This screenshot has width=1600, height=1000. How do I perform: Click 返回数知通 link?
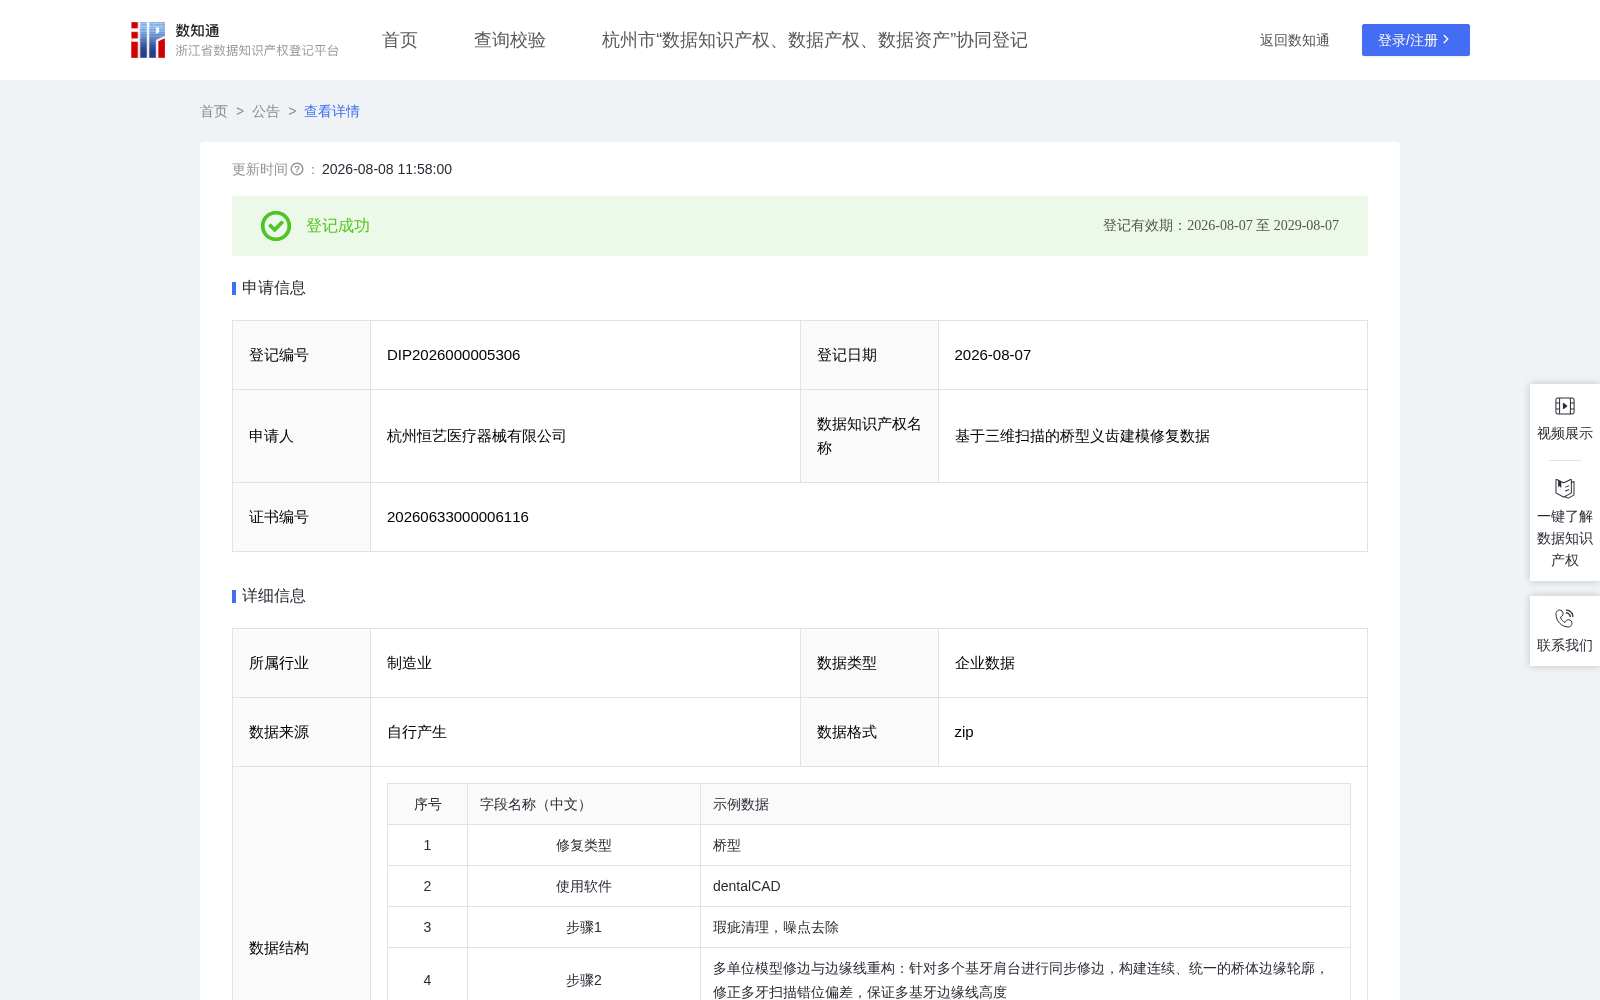(x=1294, y=40)
